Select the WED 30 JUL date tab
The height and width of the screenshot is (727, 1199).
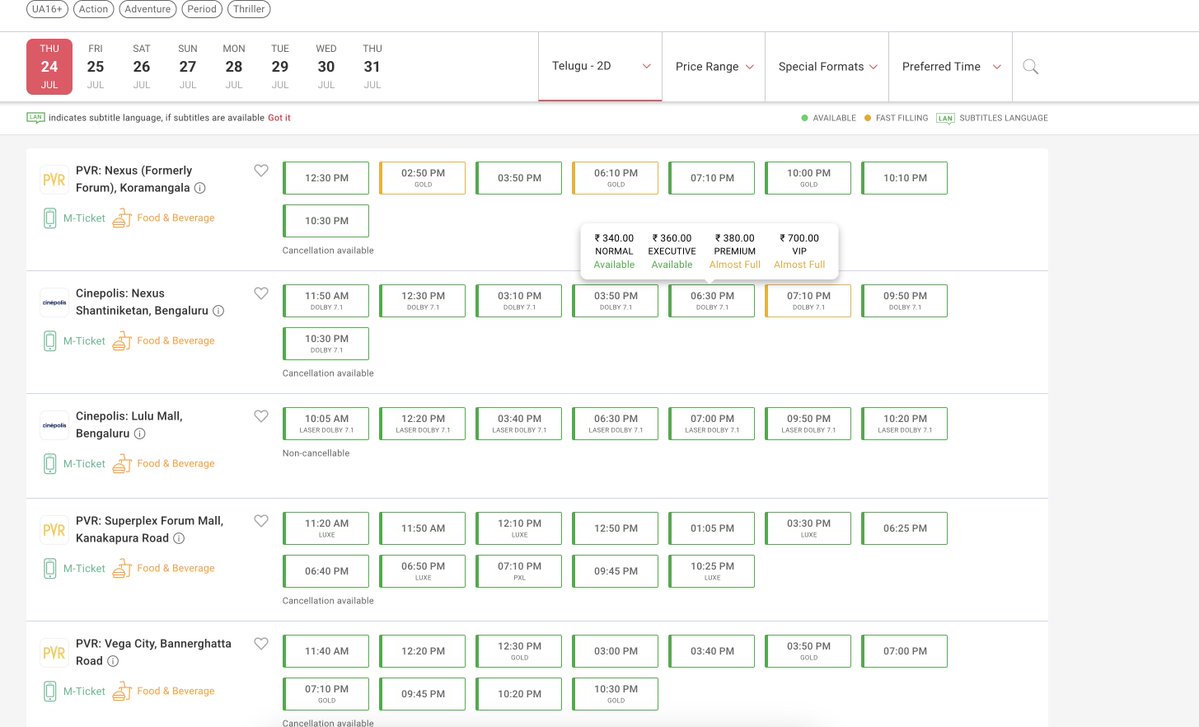[327, 67]
